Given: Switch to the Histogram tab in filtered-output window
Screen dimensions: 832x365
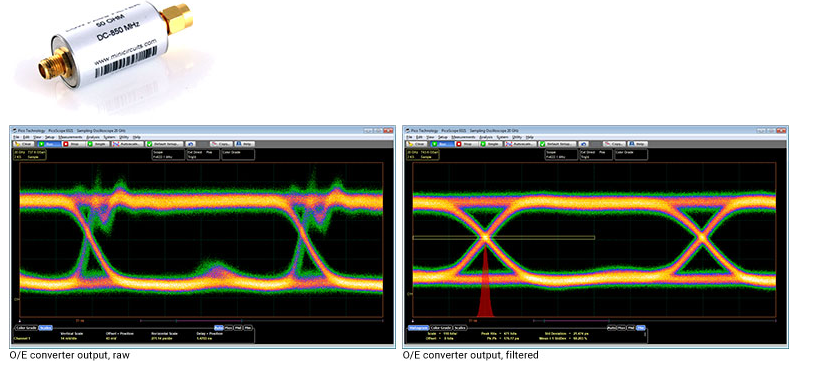Looking at the screenshot, I should [418, 328].
